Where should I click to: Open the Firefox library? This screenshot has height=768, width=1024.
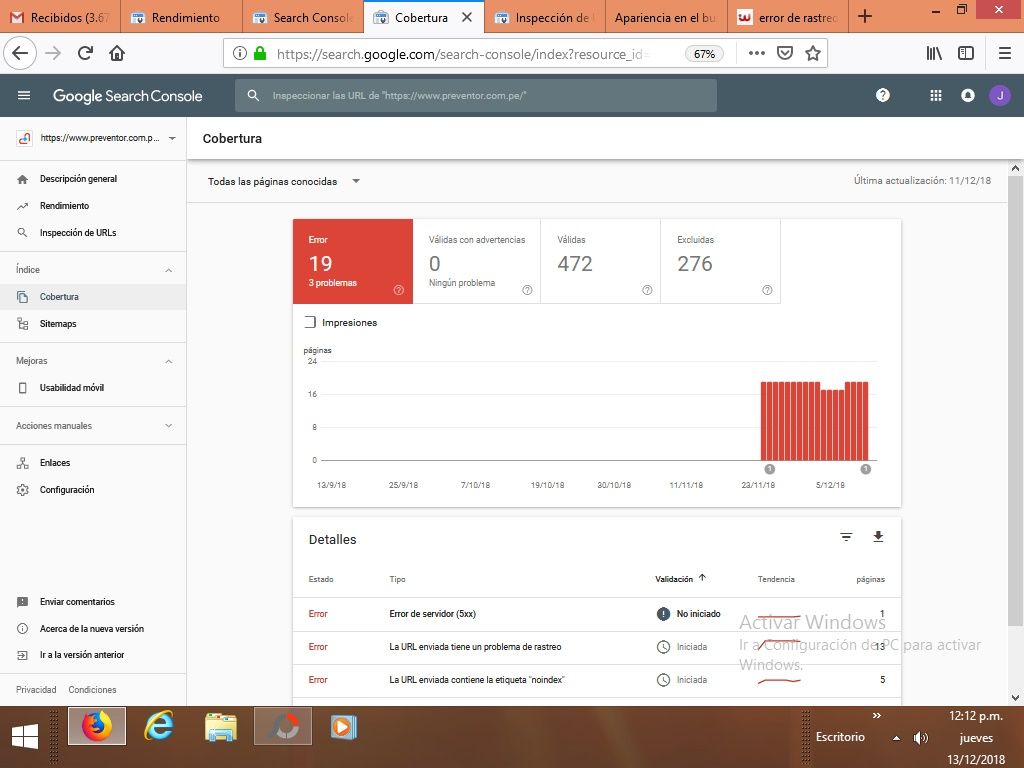934,54
